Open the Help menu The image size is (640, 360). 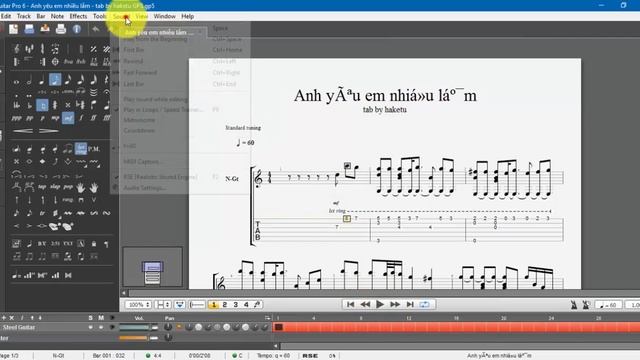point(187,16)
